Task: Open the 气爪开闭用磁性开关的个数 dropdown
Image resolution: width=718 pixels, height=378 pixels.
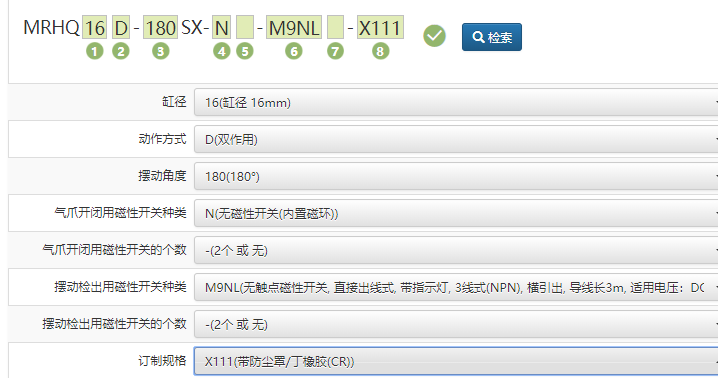Action: [x=456, y=250]
